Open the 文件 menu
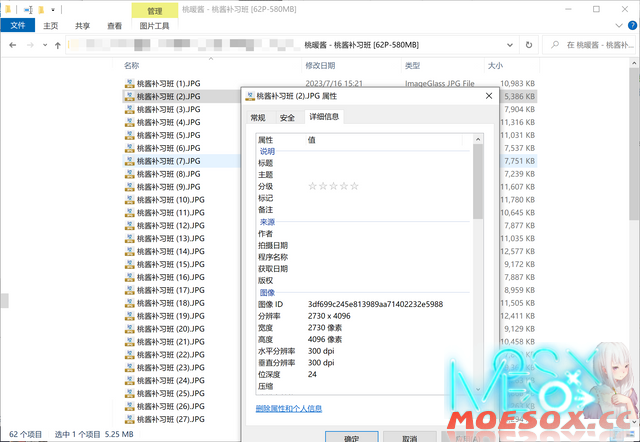The width and height of the screenshot is (640, 442). (18, 25)
